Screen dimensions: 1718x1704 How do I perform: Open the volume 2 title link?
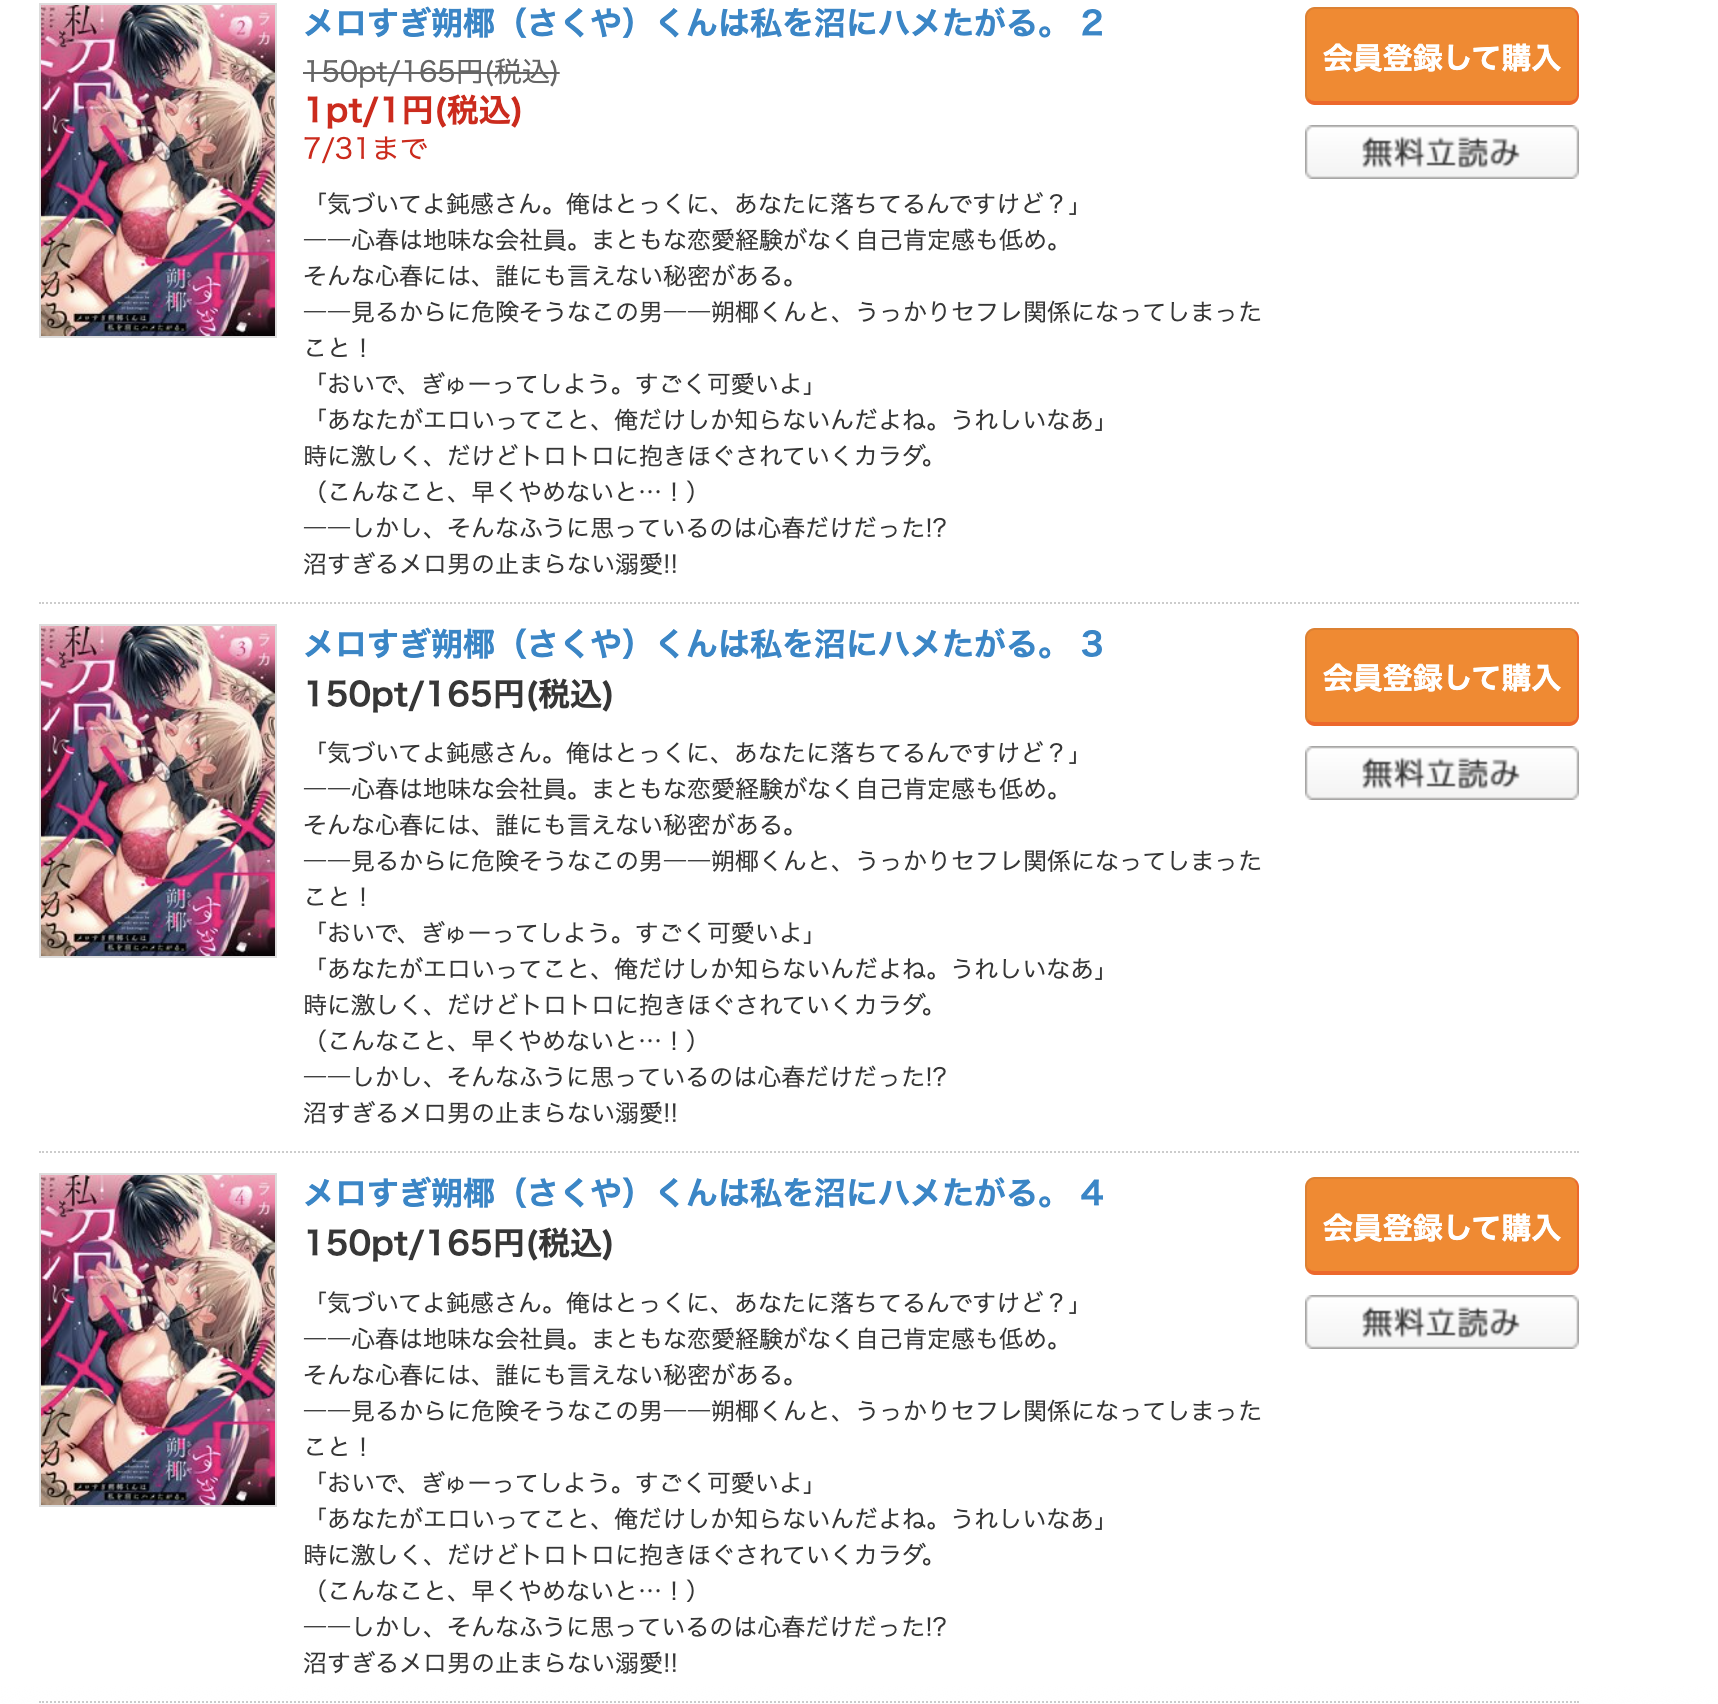tap(703, 23)
